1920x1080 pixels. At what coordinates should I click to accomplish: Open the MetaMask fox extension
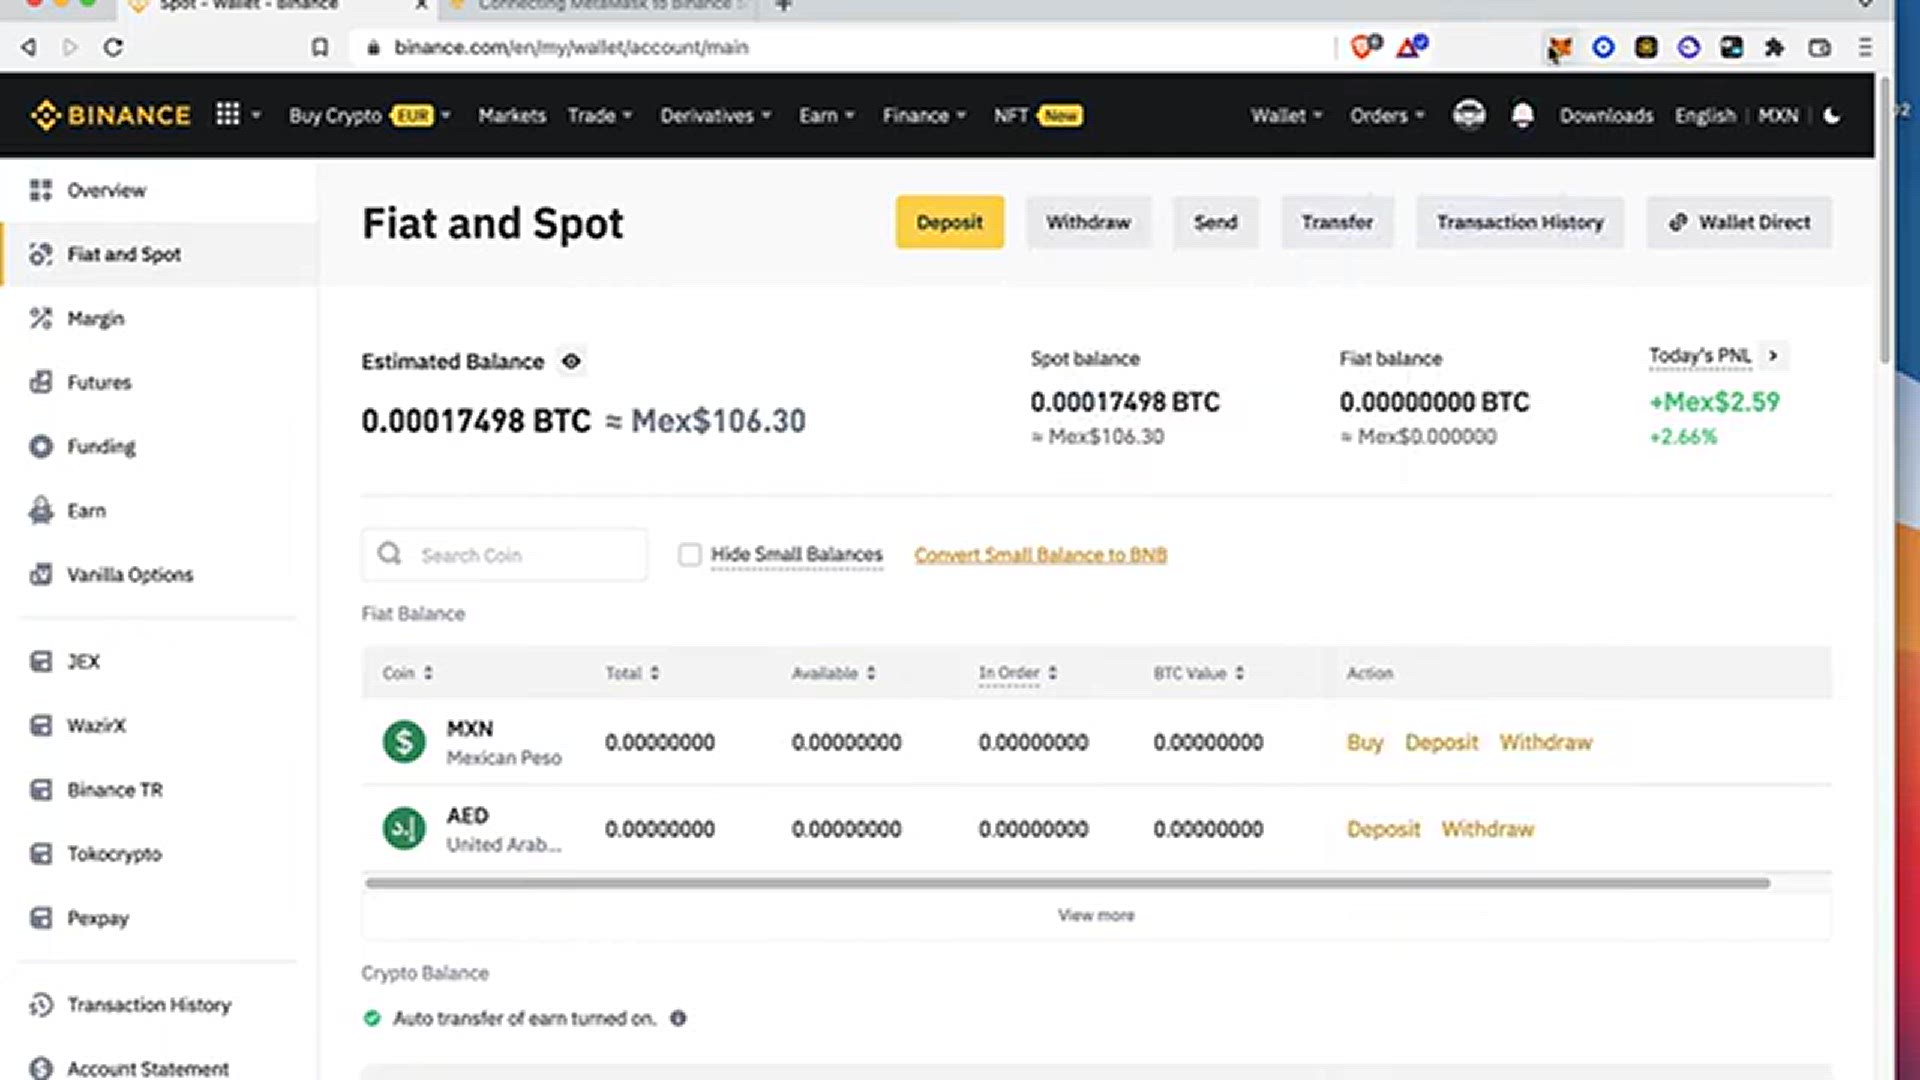coord(1559,47)
